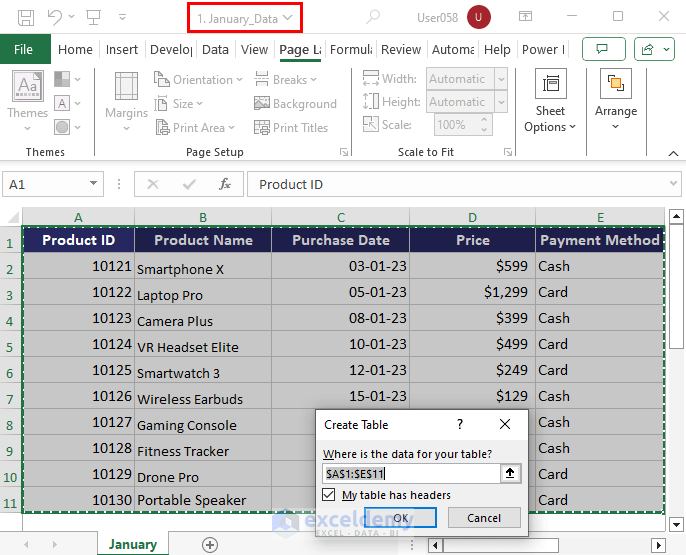Click the table data range input field
The height and width of the screenshot is (555, 686).
410,474
